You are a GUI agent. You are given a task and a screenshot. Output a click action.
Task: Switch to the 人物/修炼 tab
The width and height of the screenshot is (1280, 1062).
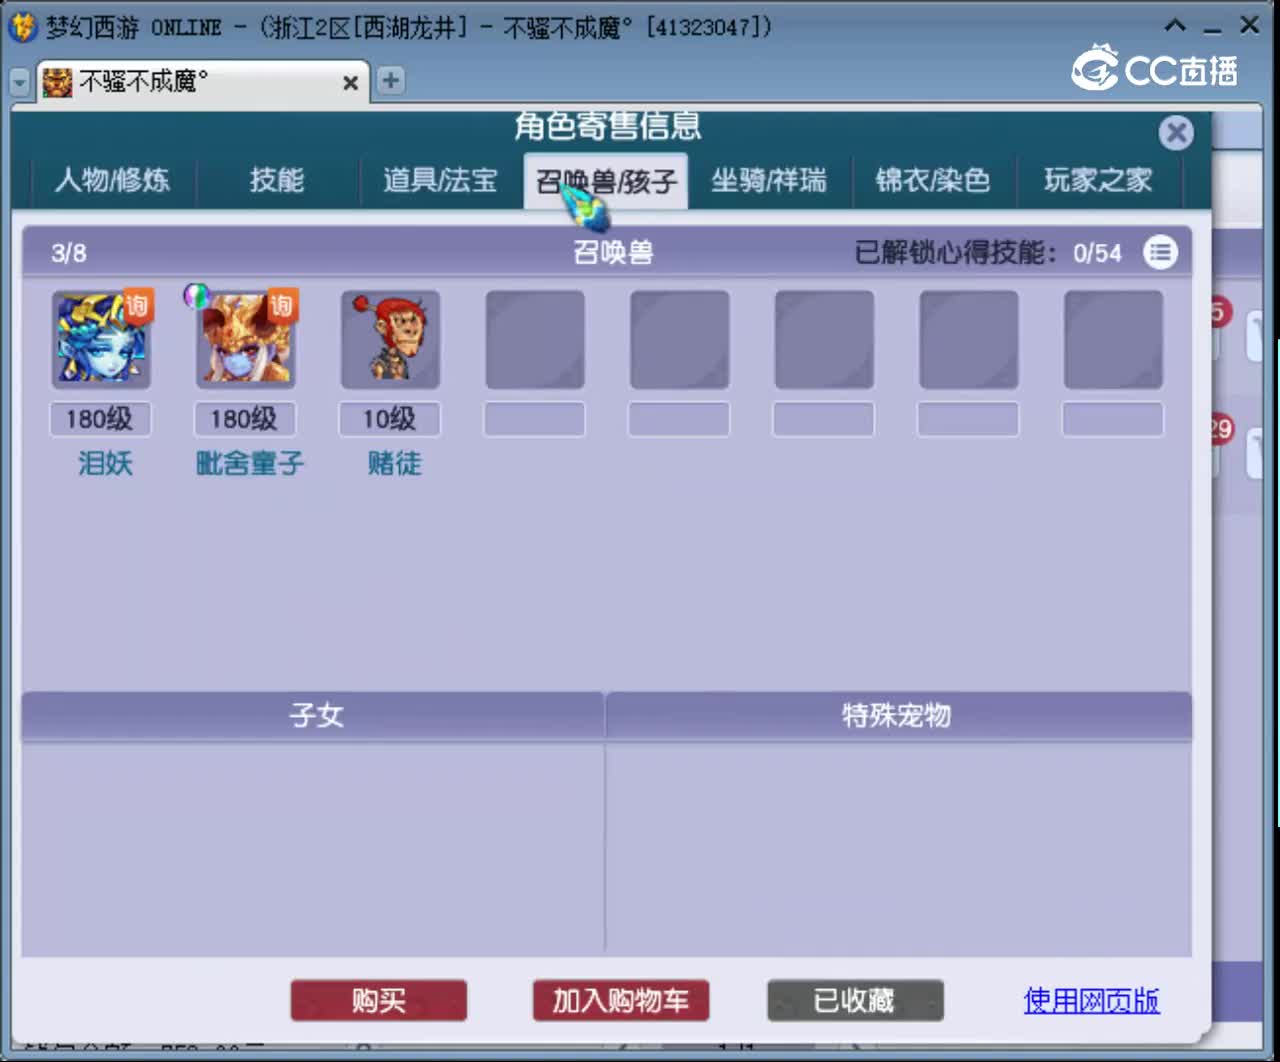click(x=112, y=180)
